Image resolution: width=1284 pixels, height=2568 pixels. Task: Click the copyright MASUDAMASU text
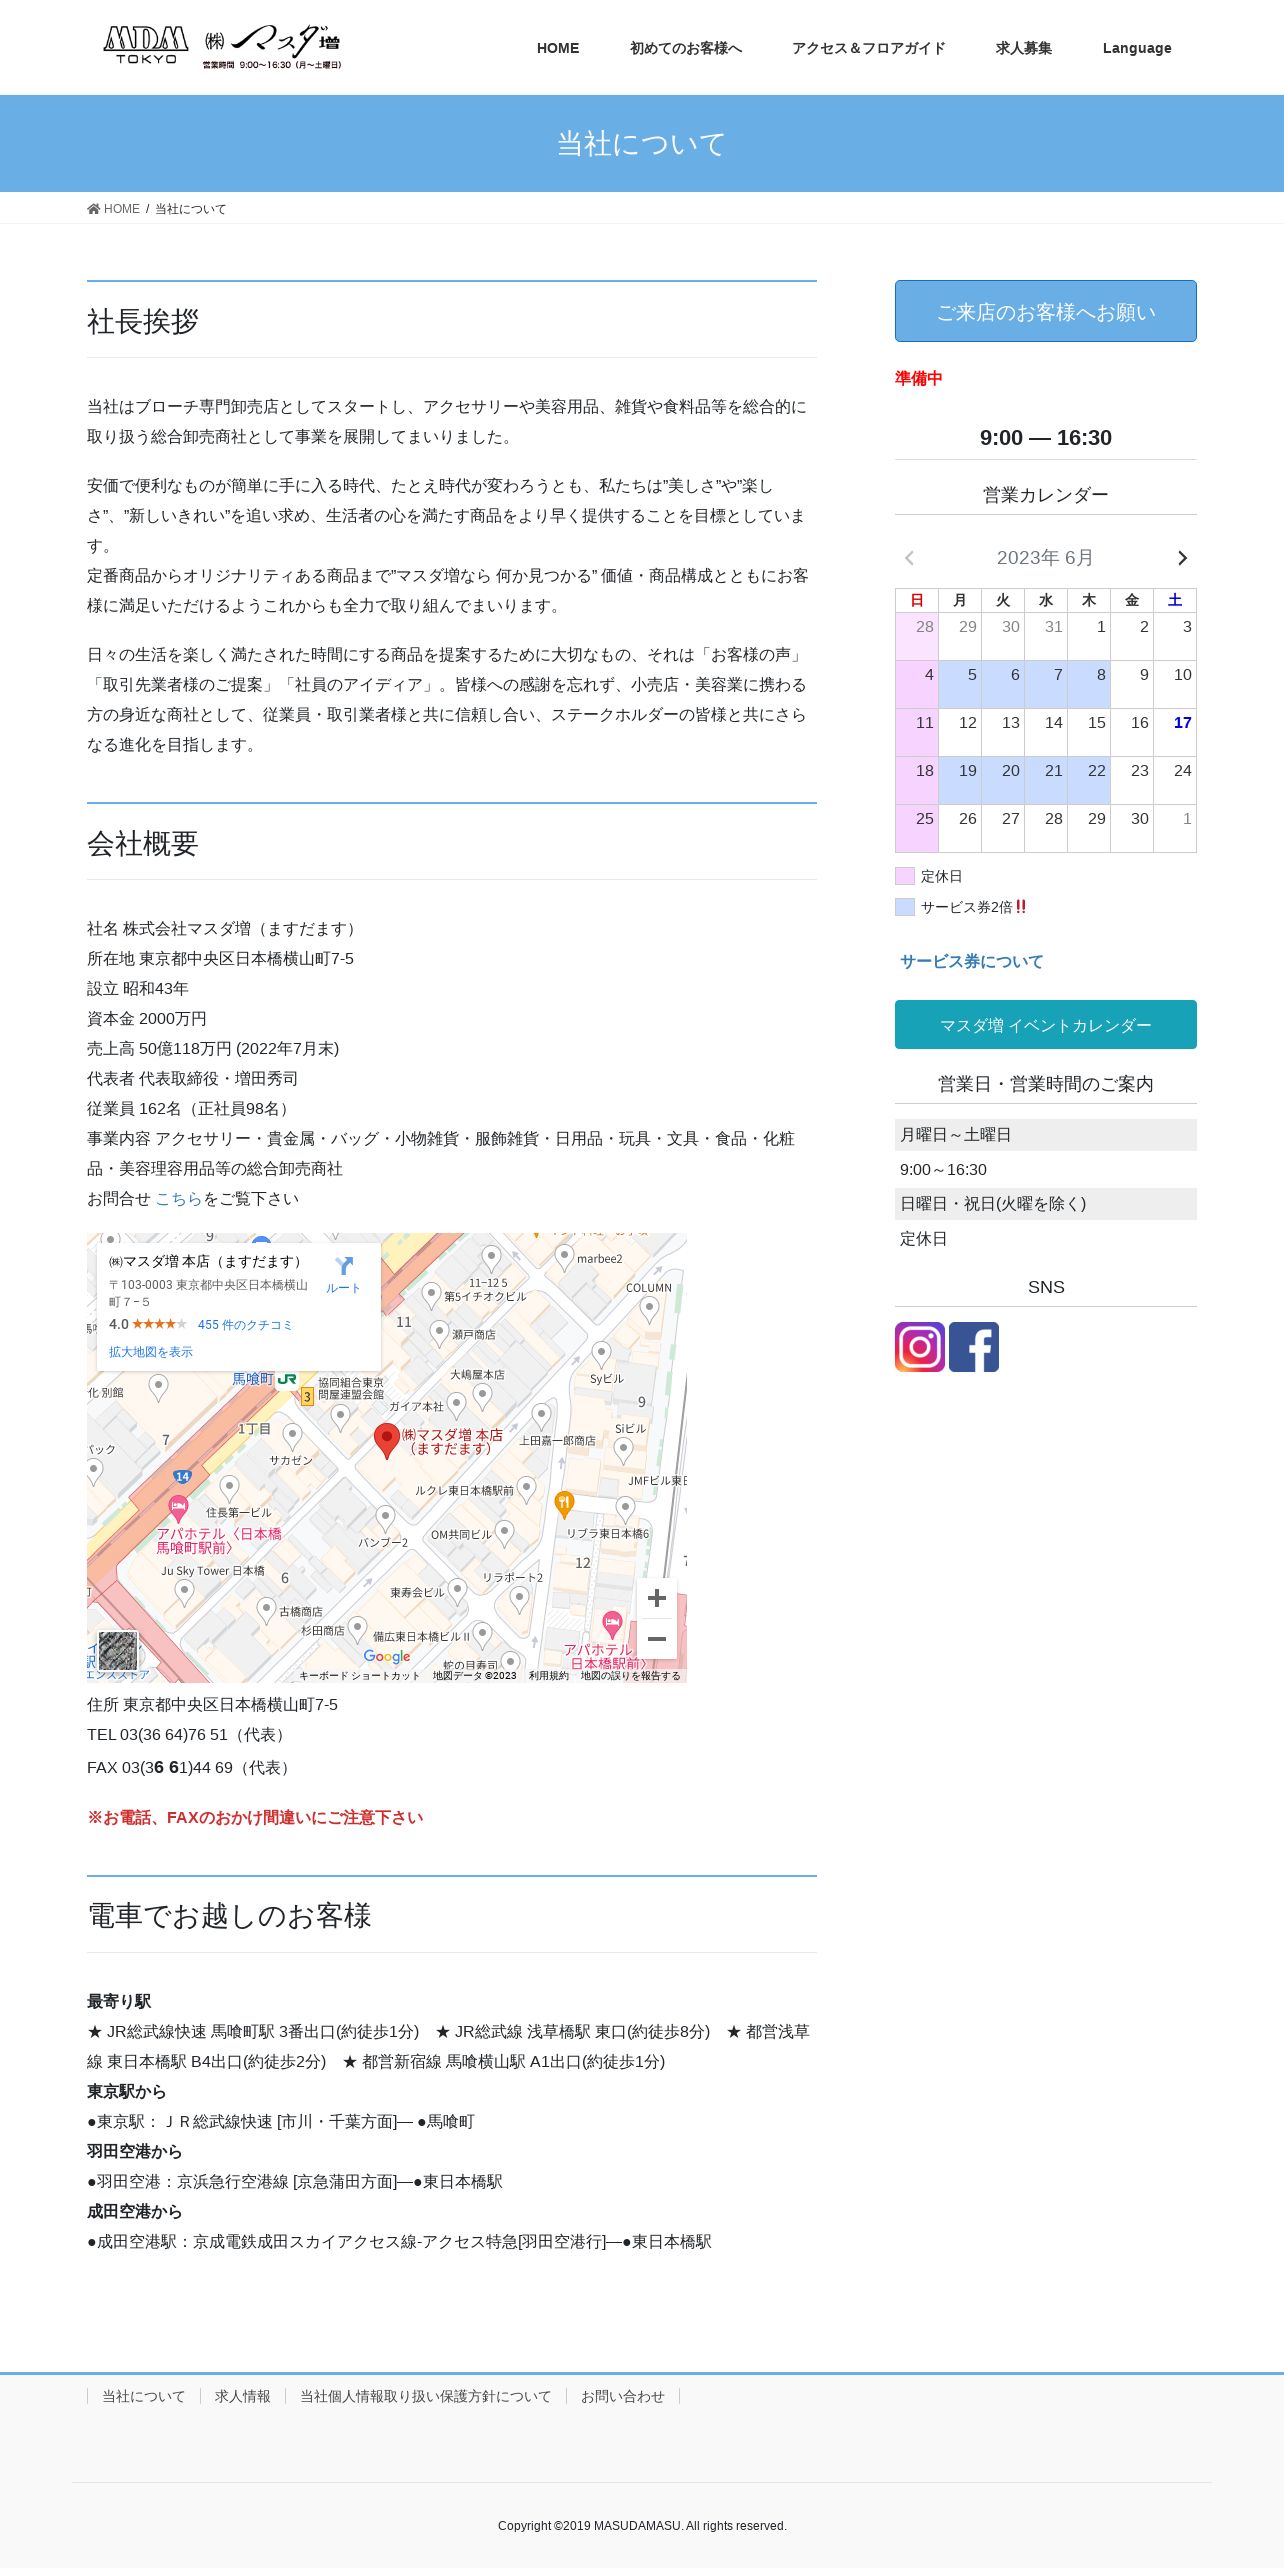click(x=642, y=2525)
